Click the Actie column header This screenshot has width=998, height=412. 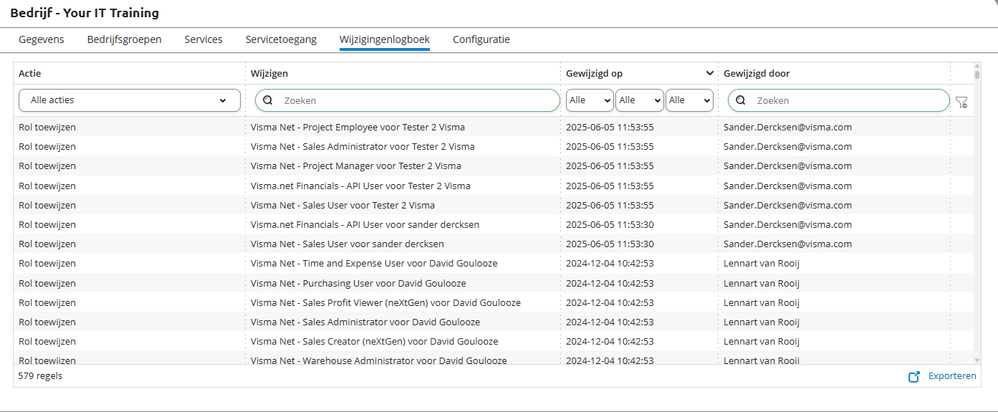[30, 74]
